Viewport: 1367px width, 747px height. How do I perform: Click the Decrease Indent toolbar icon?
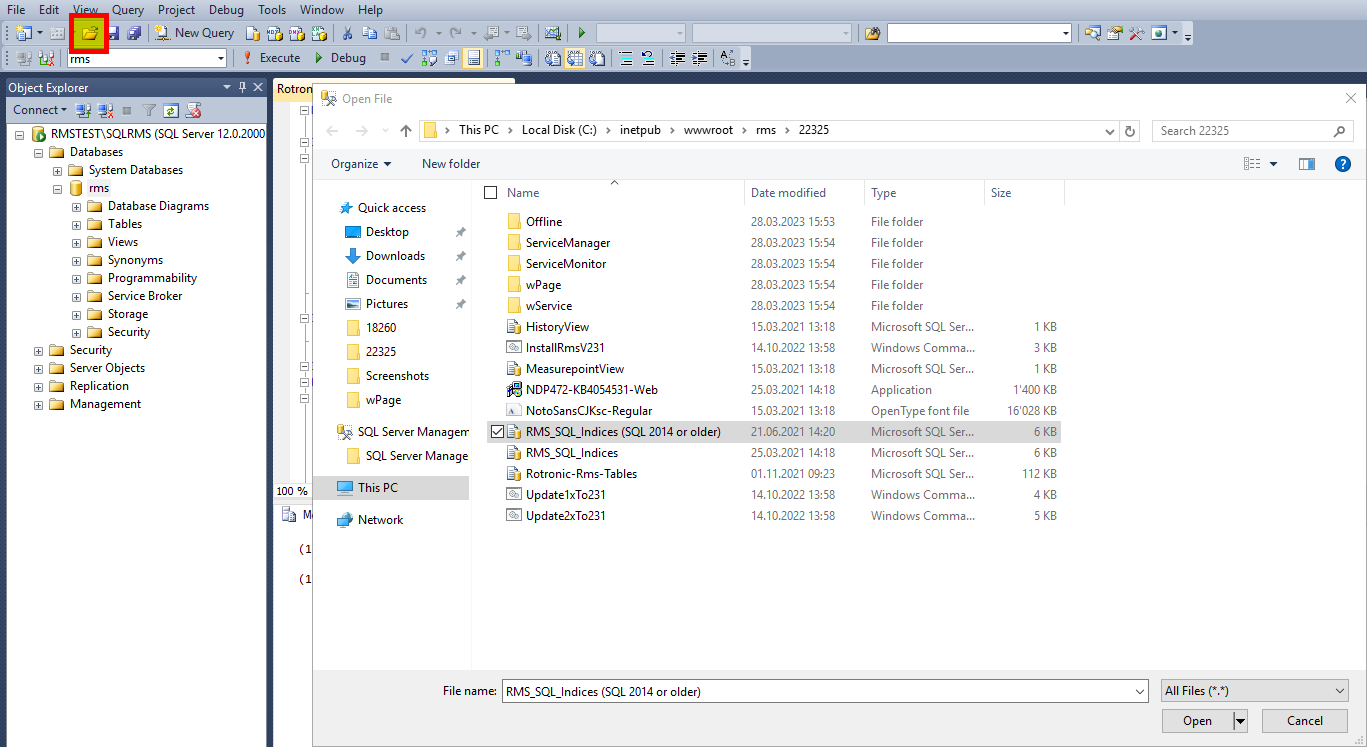(x=677, y=58)
